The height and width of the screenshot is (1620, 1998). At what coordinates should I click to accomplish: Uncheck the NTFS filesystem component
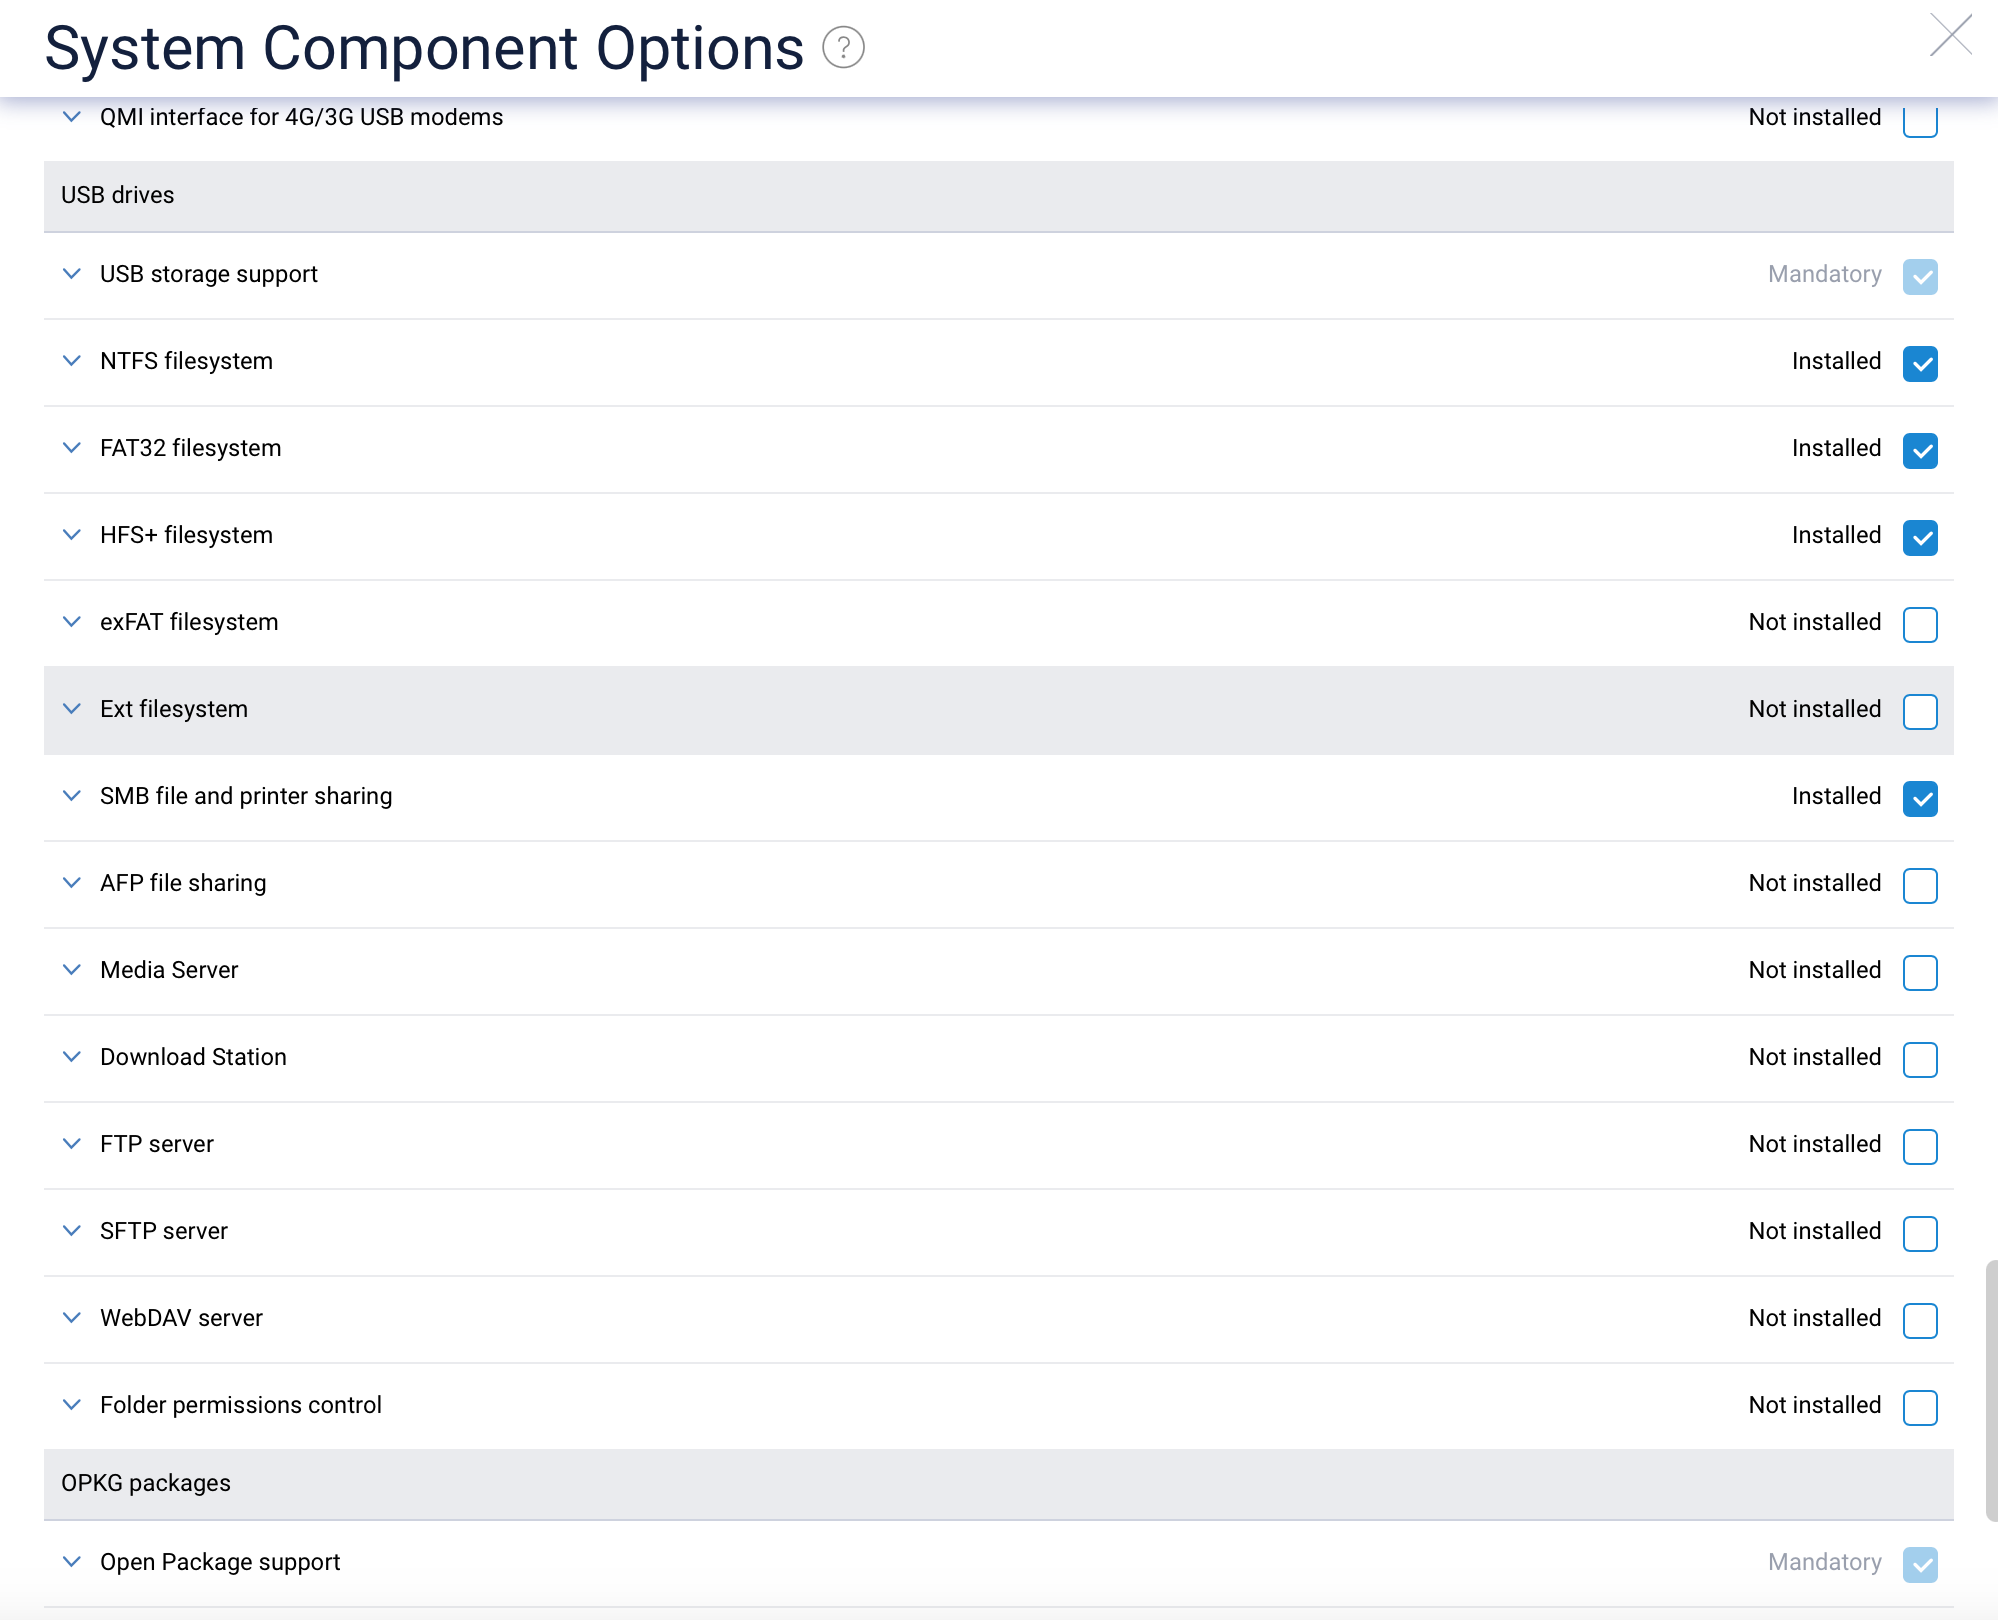point(1920,363)
